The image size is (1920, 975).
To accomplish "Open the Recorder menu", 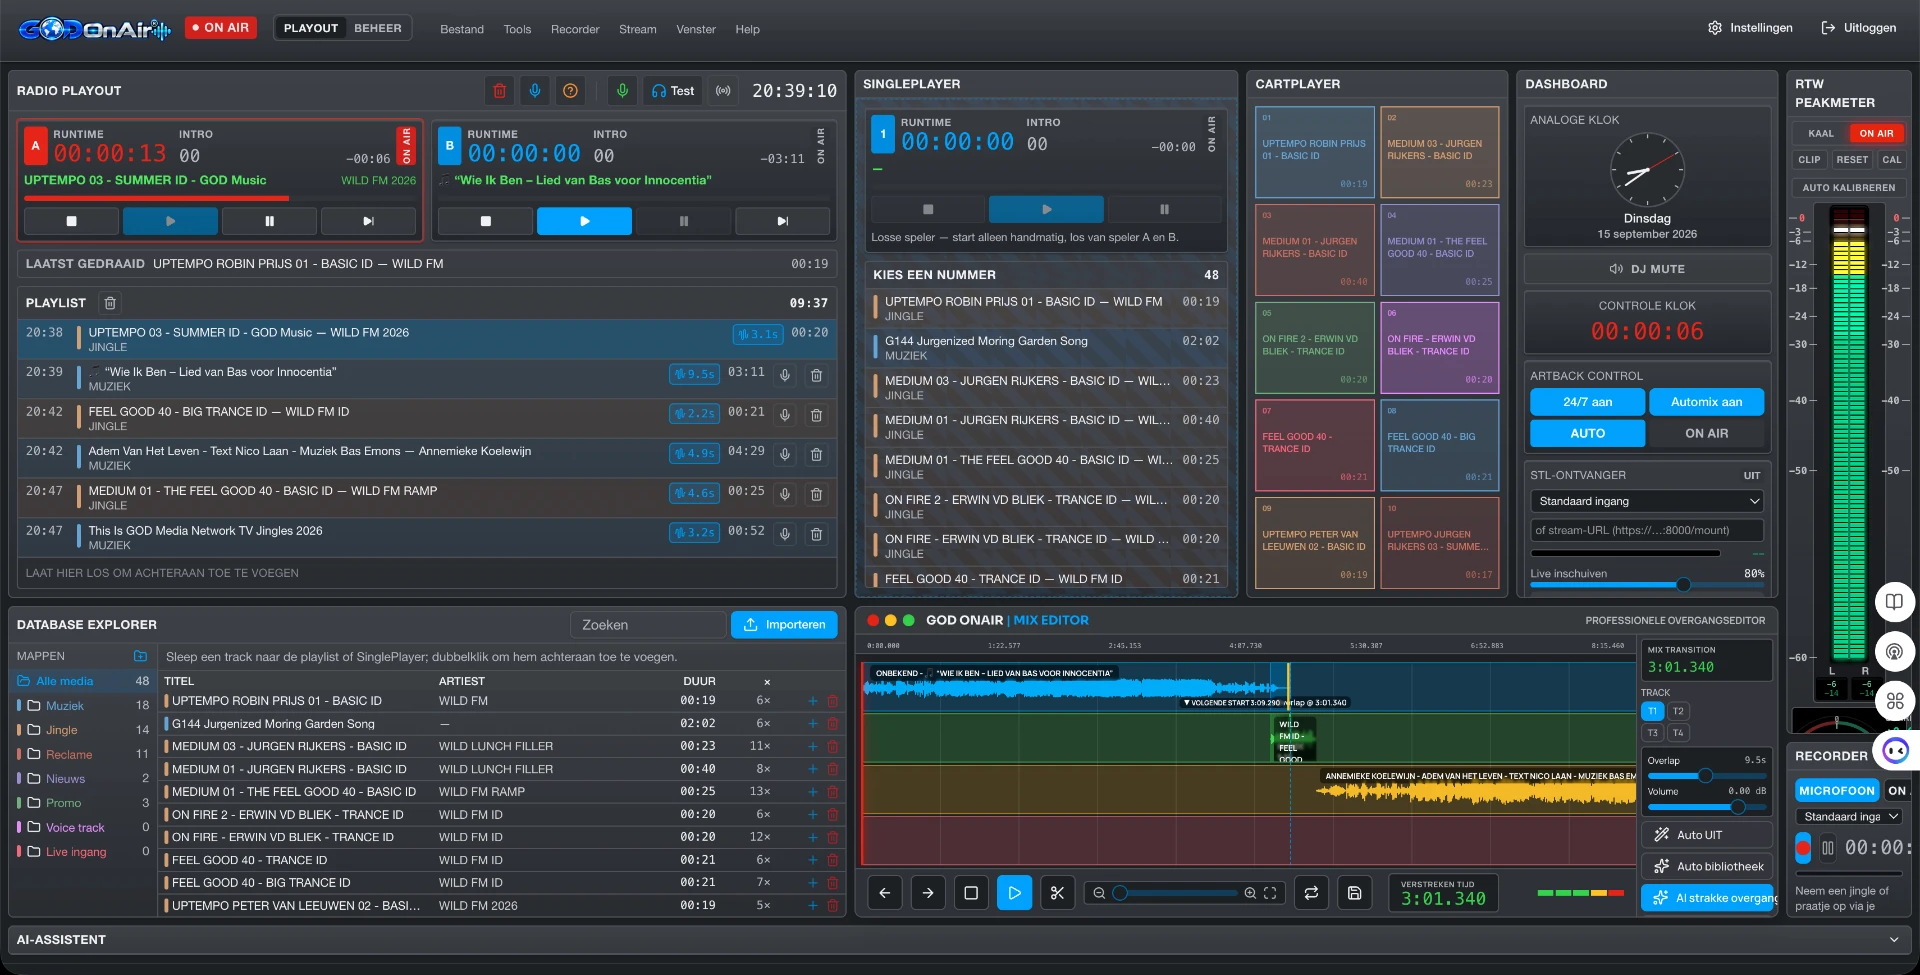I will click(575, 29).
